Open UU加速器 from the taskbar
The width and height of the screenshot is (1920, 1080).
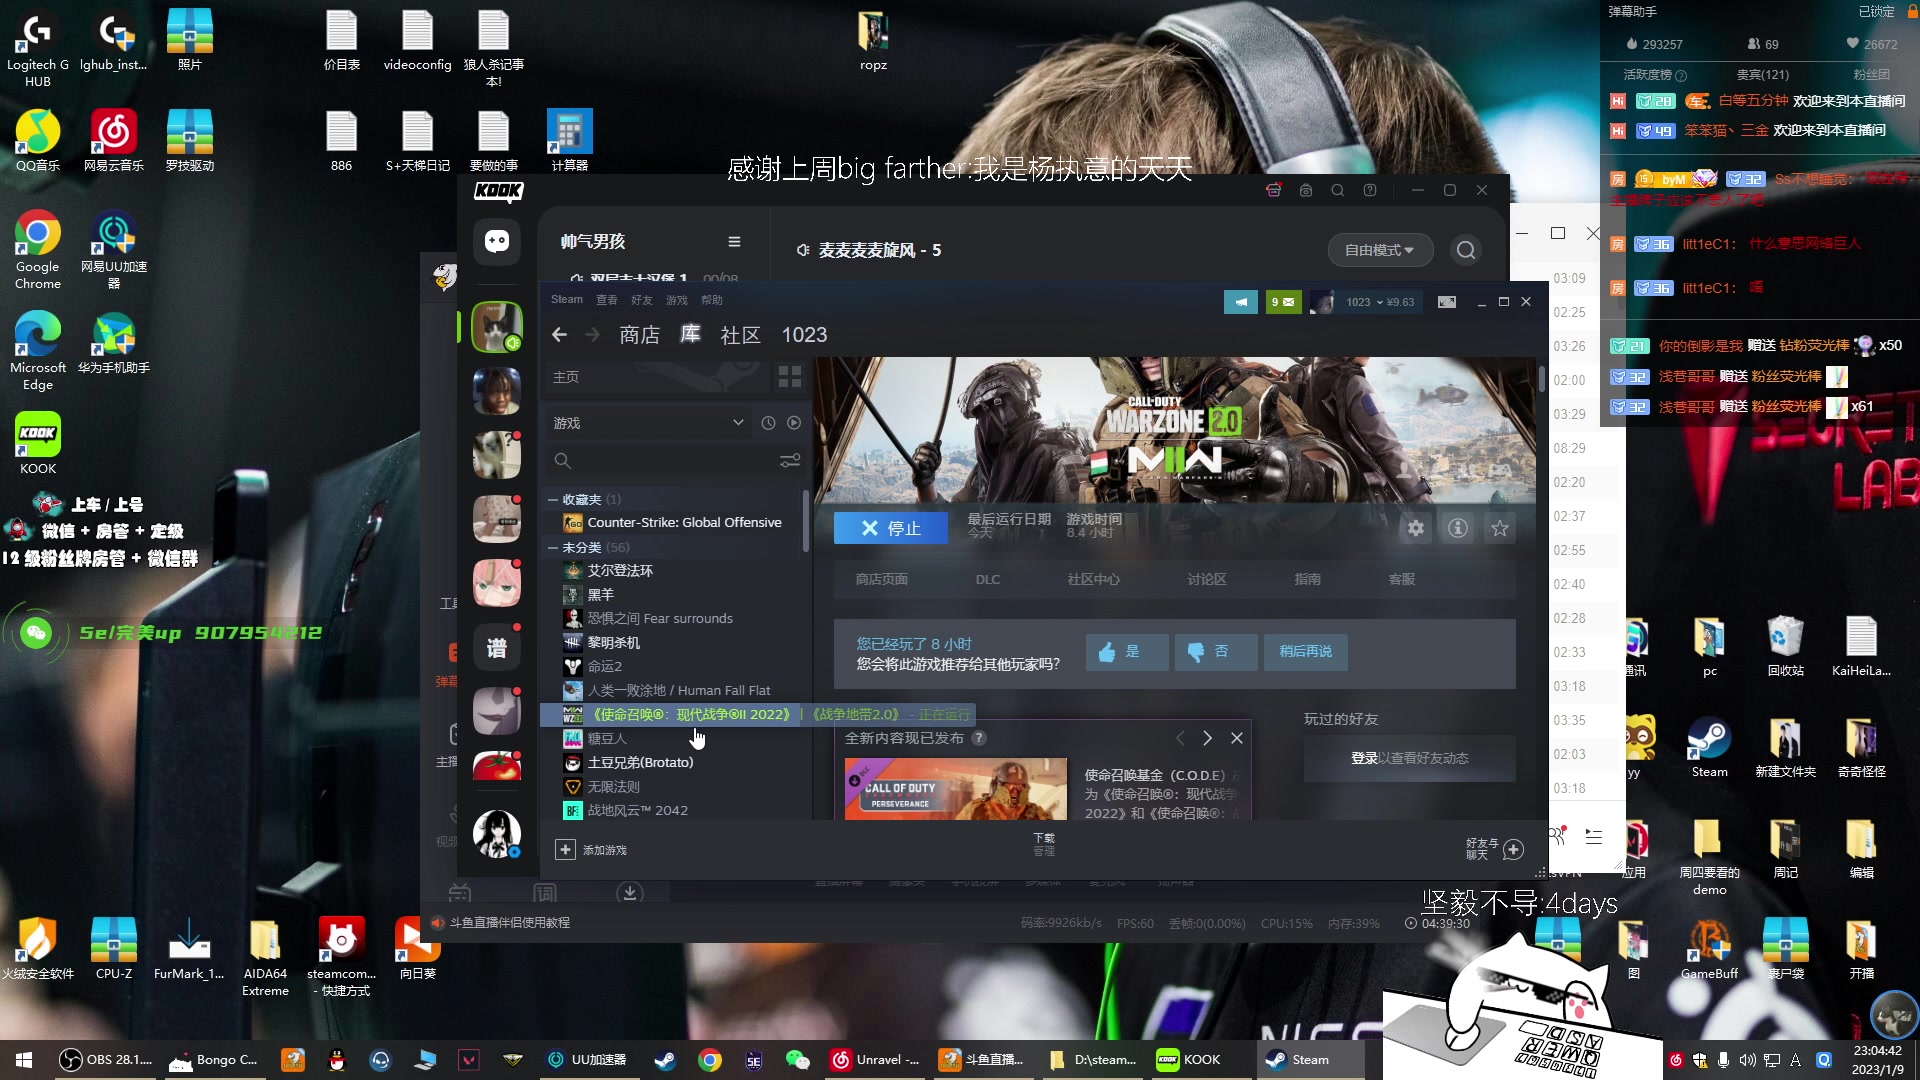pyautogui.click(x=588, y=1060)
